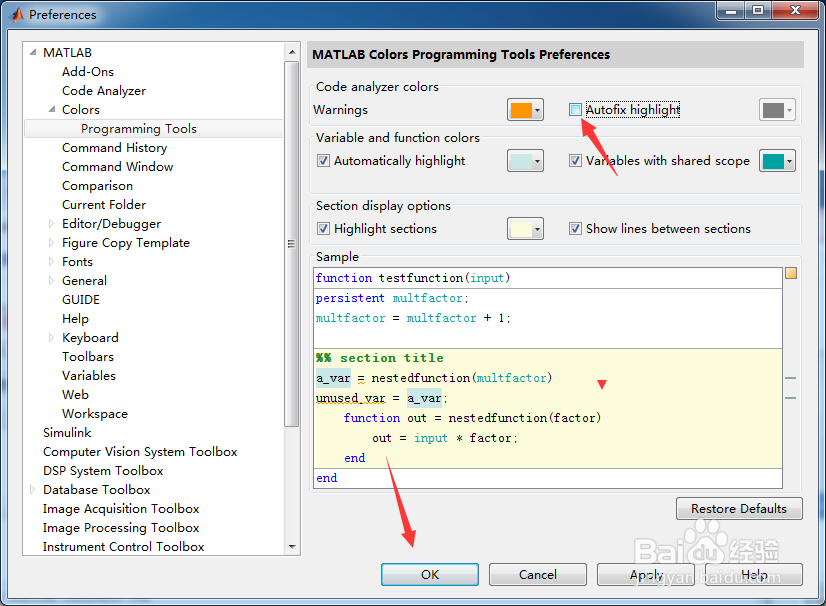Image resolution: width=826 pixels, height=606 pixels.
Task: Select Help preferences item
Action: 75,318
